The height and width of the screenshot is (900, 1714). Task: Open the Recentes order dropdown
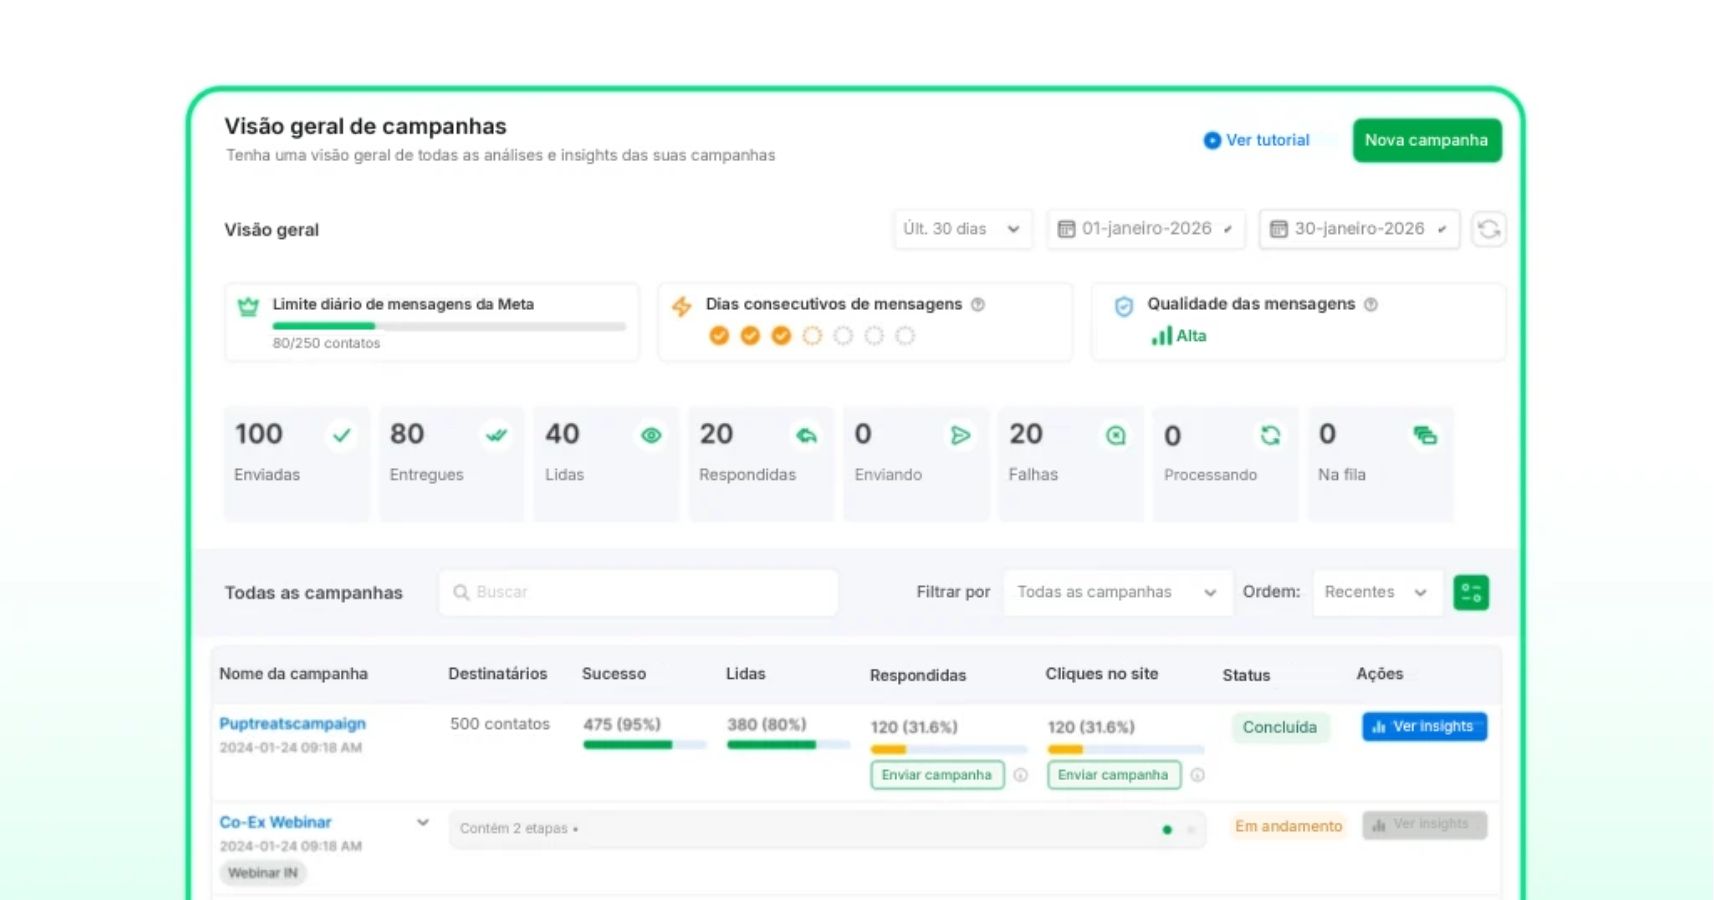click(1377, 592)
